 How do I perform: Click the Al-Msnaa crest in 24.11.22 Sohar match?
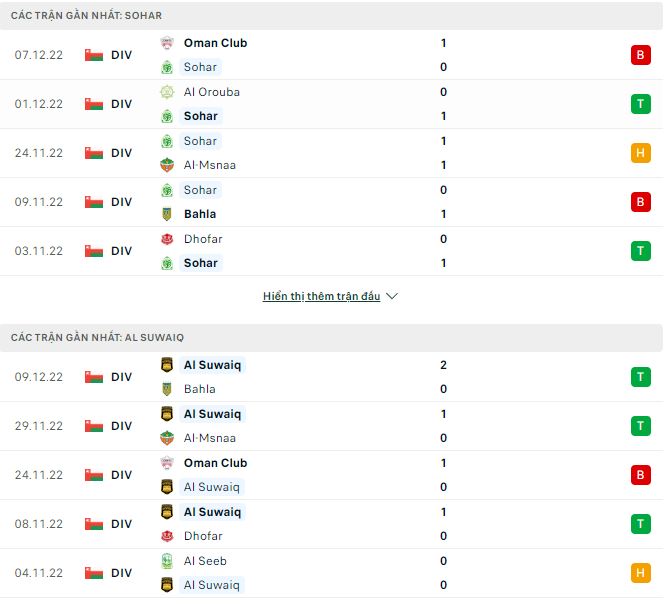click(x=167, y=165)
